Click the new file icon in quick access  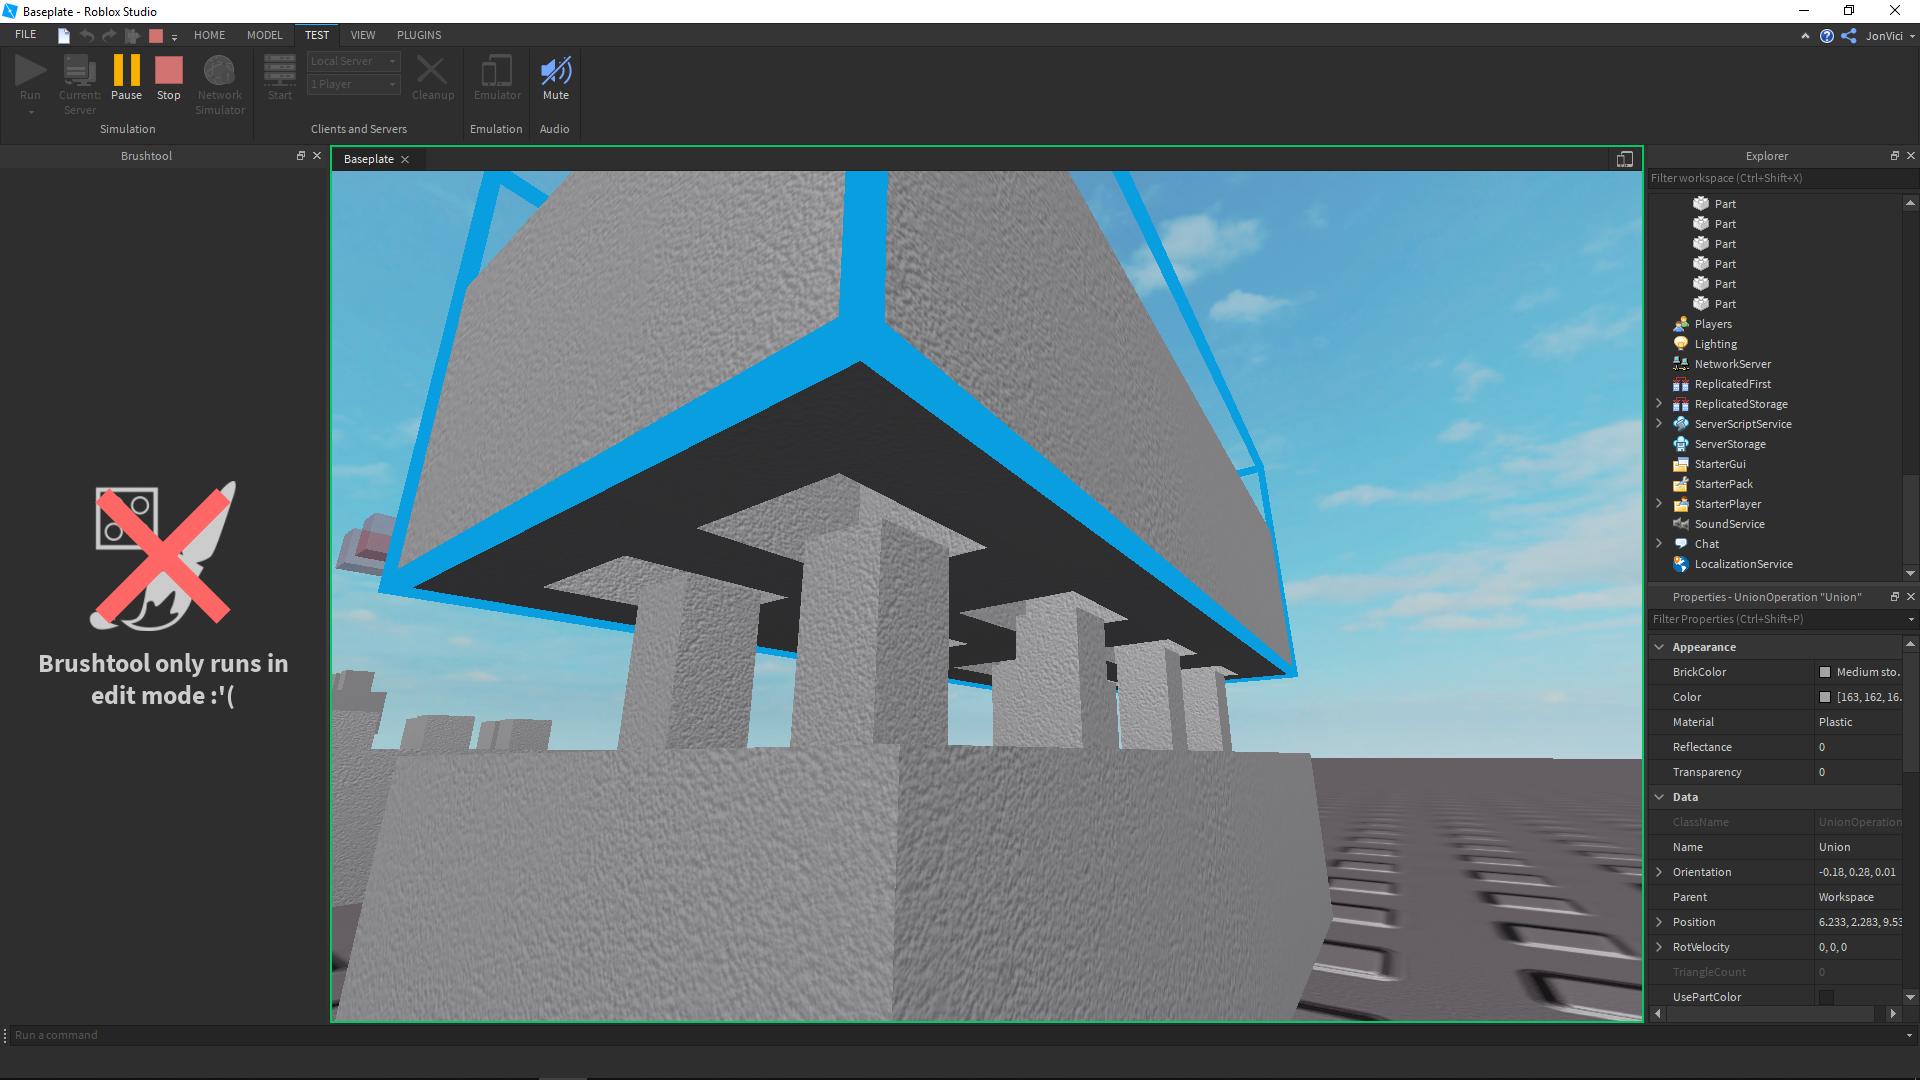[x=64, y=36]
